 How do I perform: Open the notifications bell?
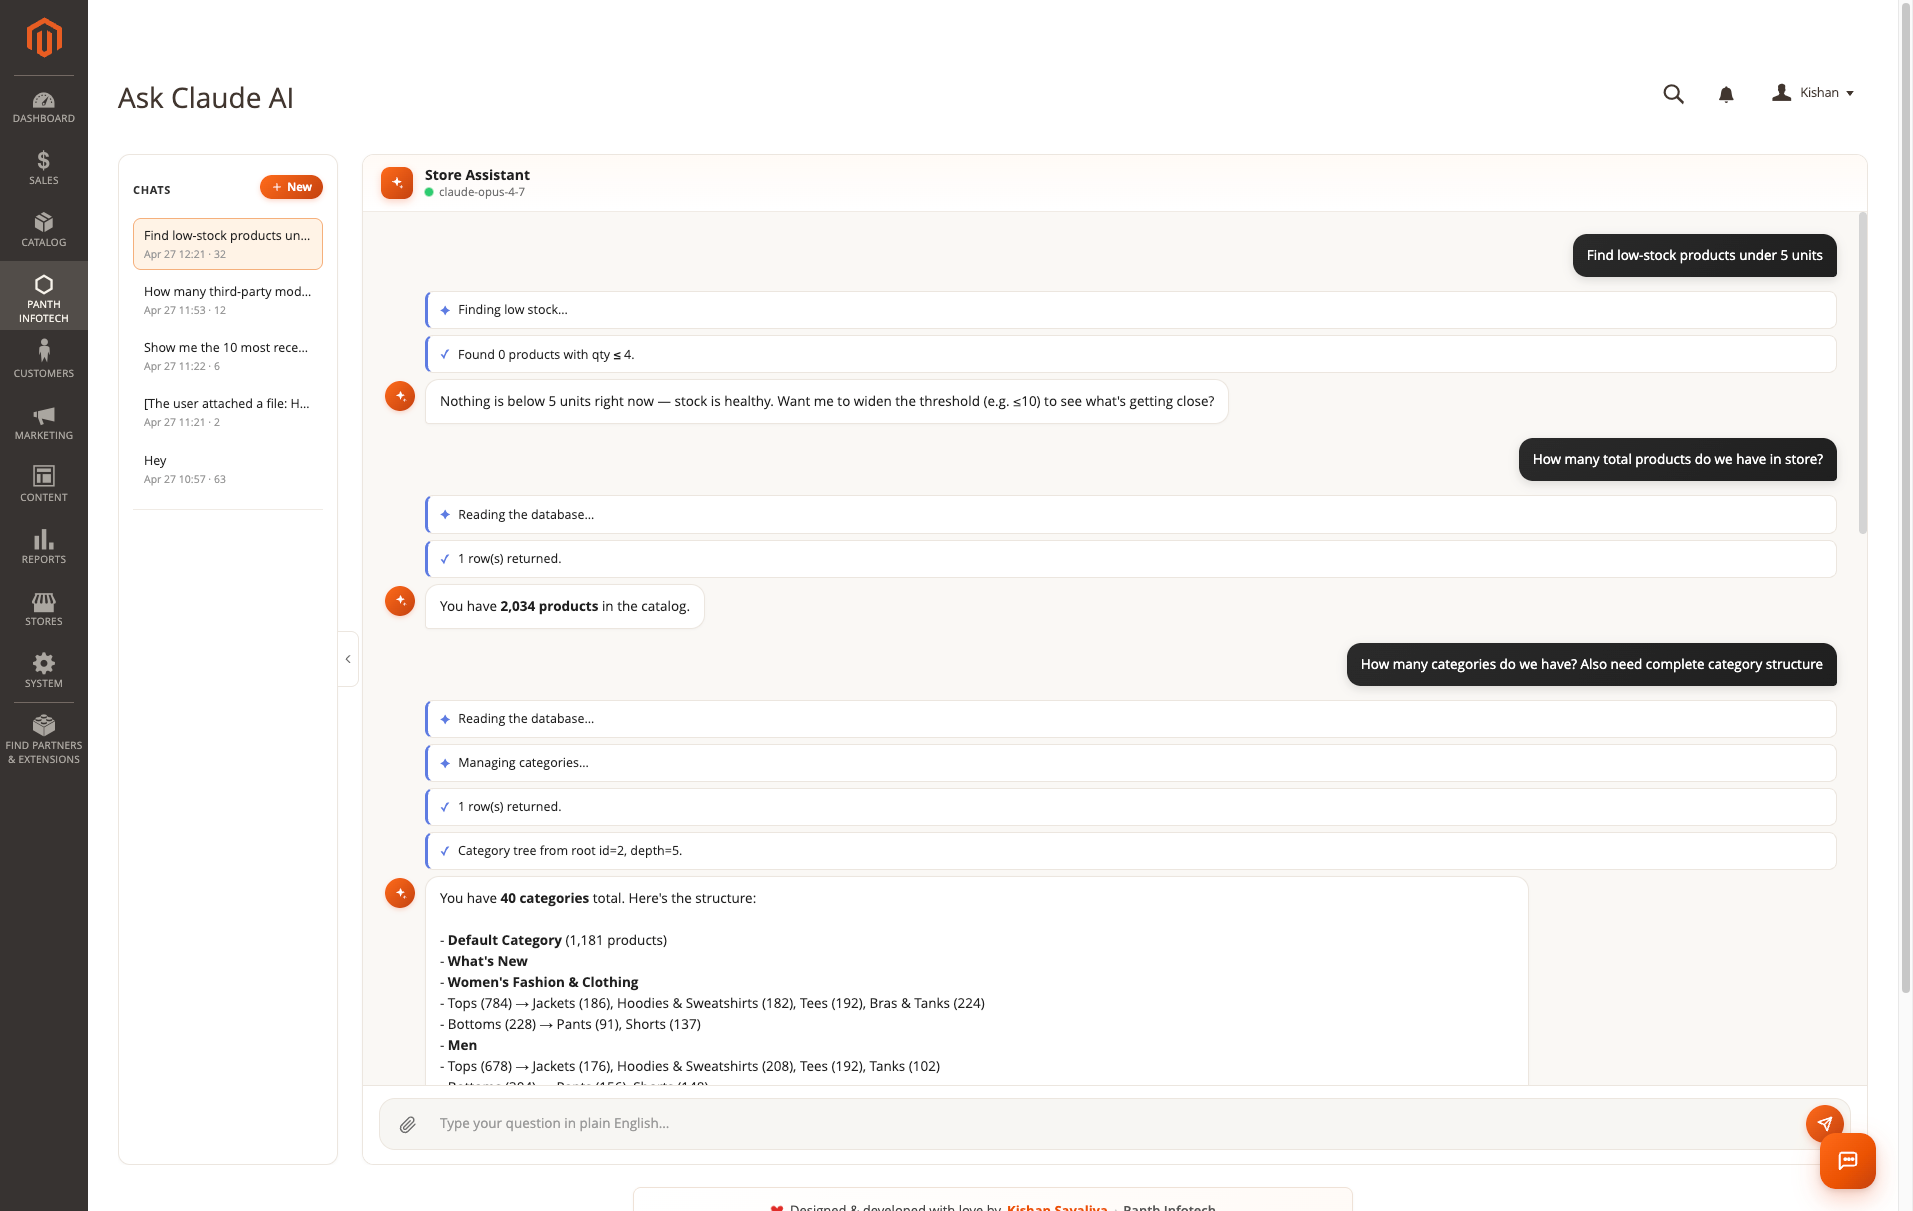pyautogui.click(x=1726, y=94)
